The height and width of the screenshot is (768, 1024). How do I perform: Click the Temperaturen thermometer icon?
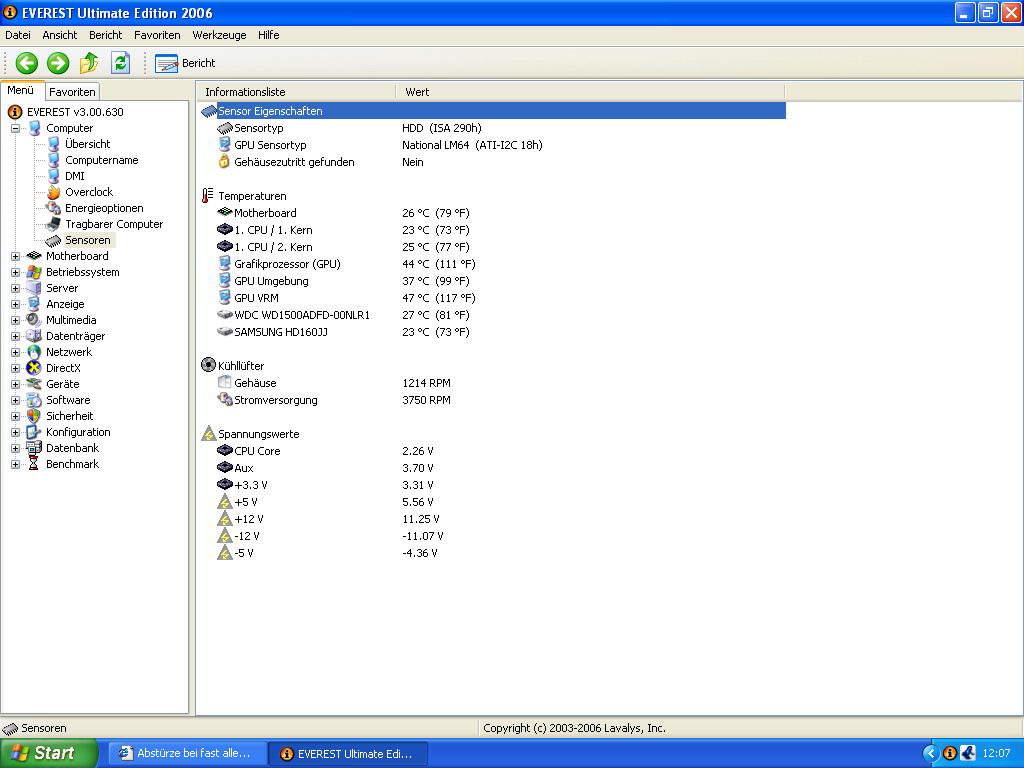(208, 195)
